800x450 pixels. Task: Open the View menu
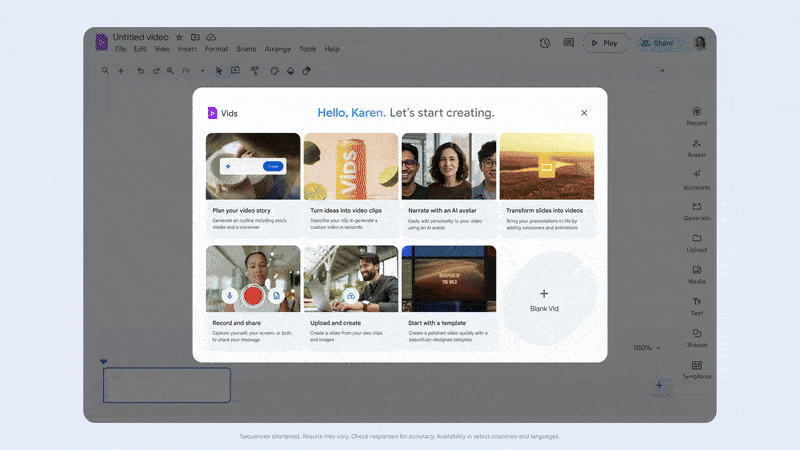pos(162,49)
